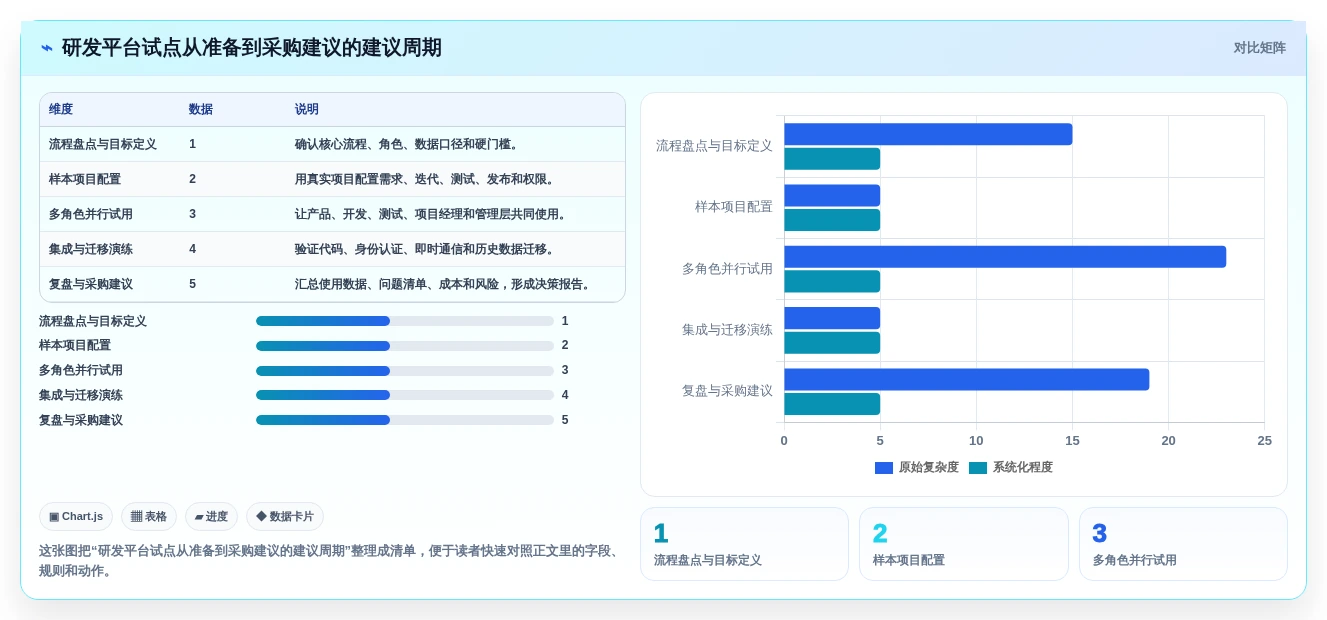The image size is (1327, 620).
Task: Click the 维度 column header
Action: [61, 109]
